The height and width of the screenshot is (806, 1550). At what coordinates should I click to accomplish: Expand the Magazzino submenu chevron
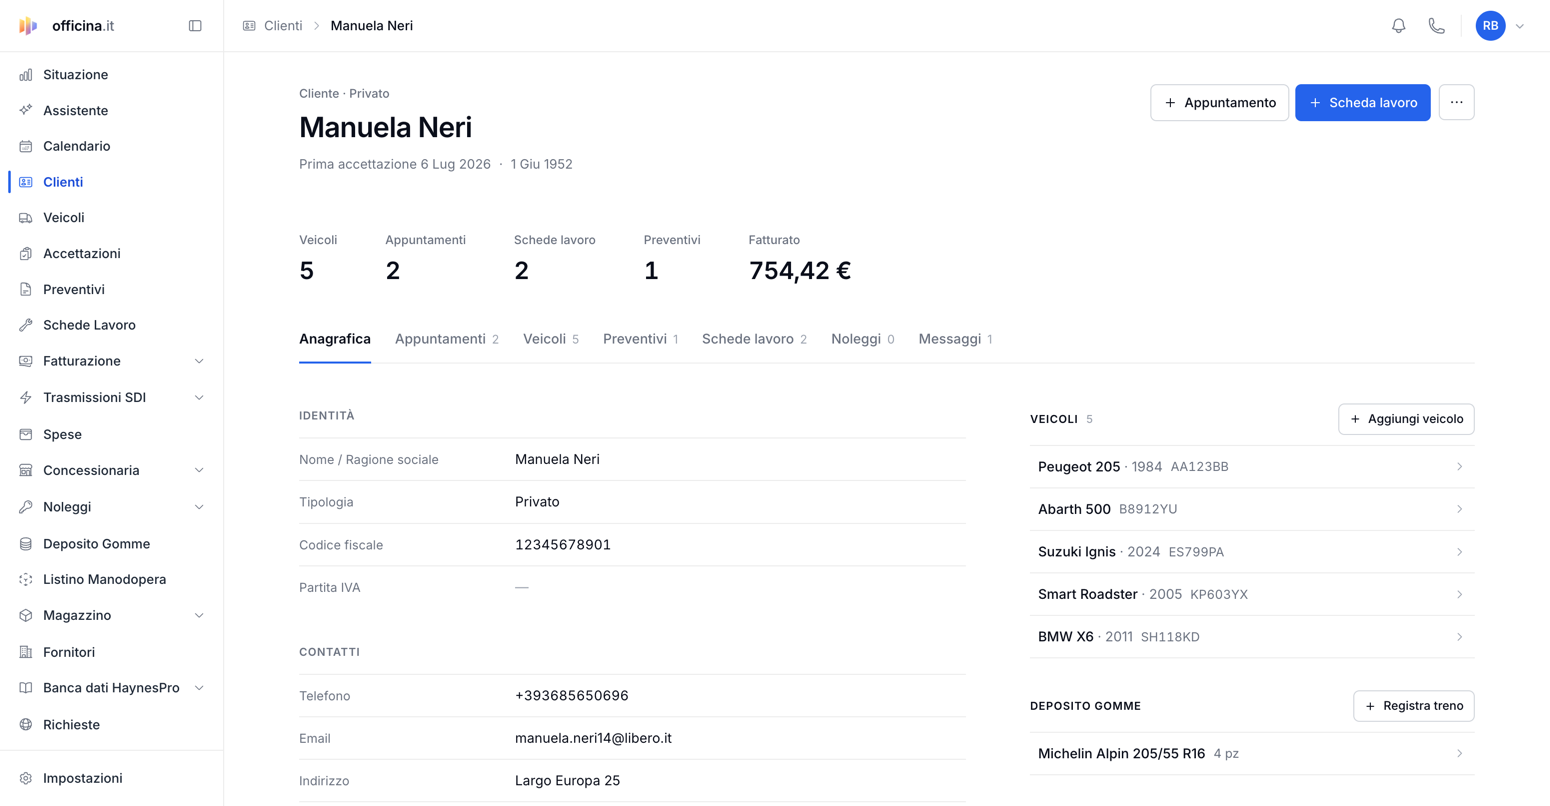198,616
